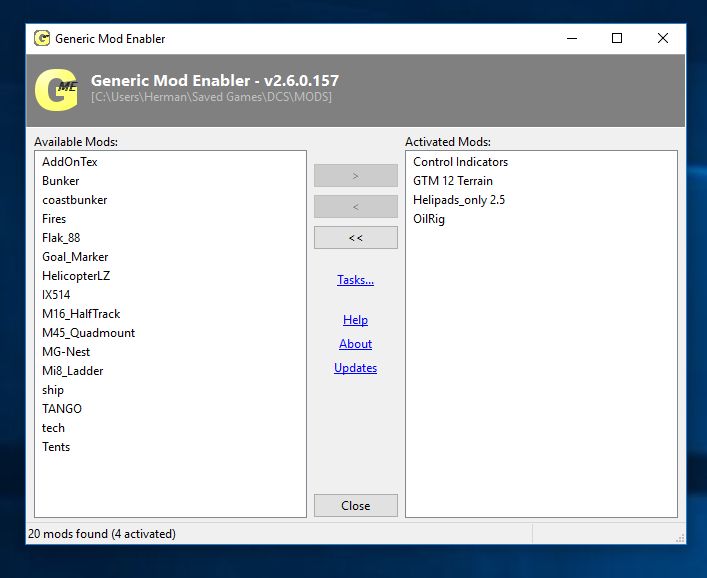Click the disable mod arrow button
707x578 pixels.
[356, 206]
